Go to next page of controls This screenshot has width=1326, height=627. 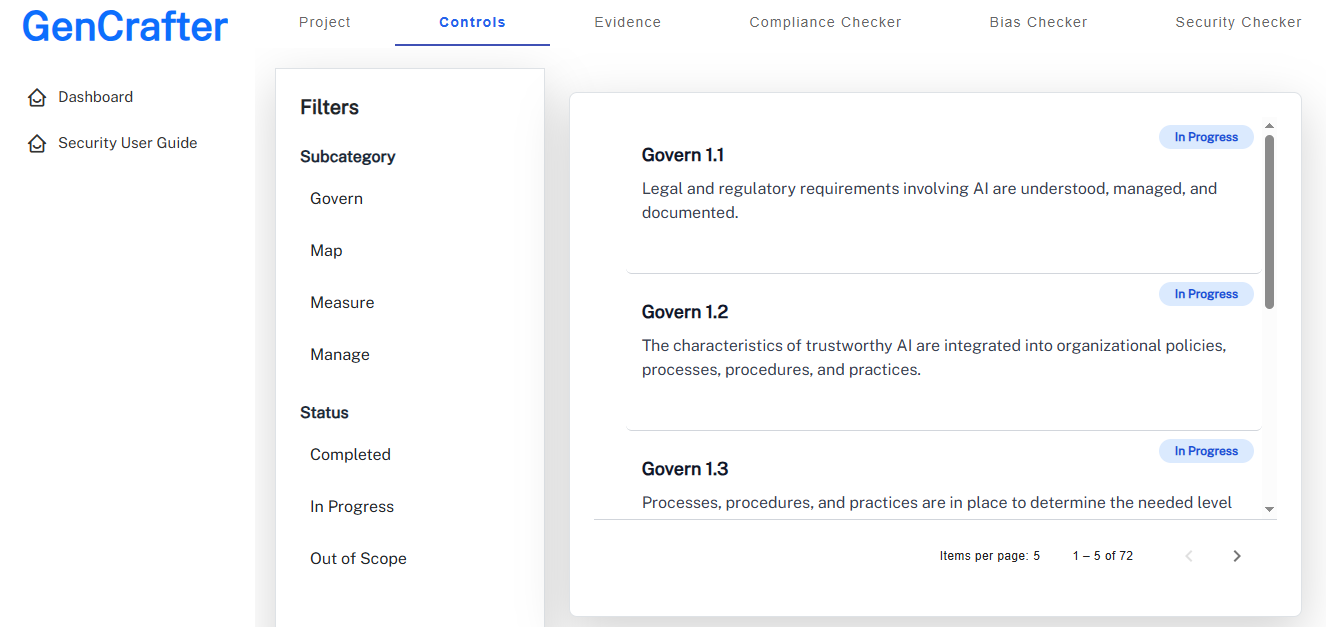[x=1237, y=556]
